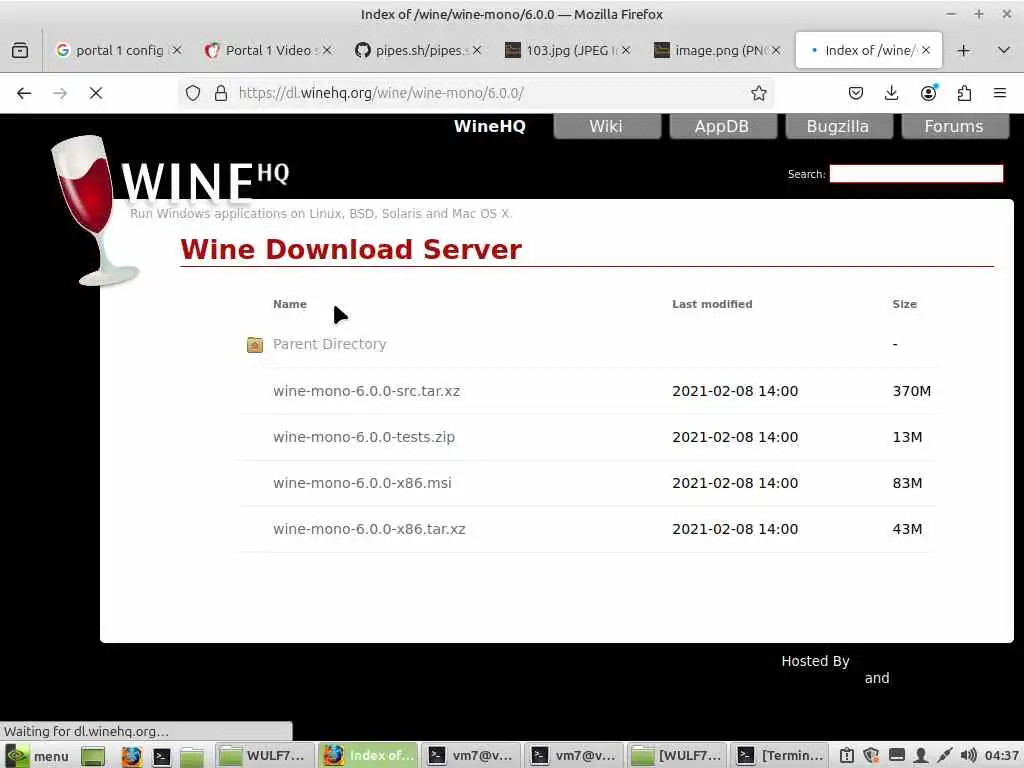Click the WineHQ search field
The width and height of the screenshot is (1024, 768).
(916, 174)
